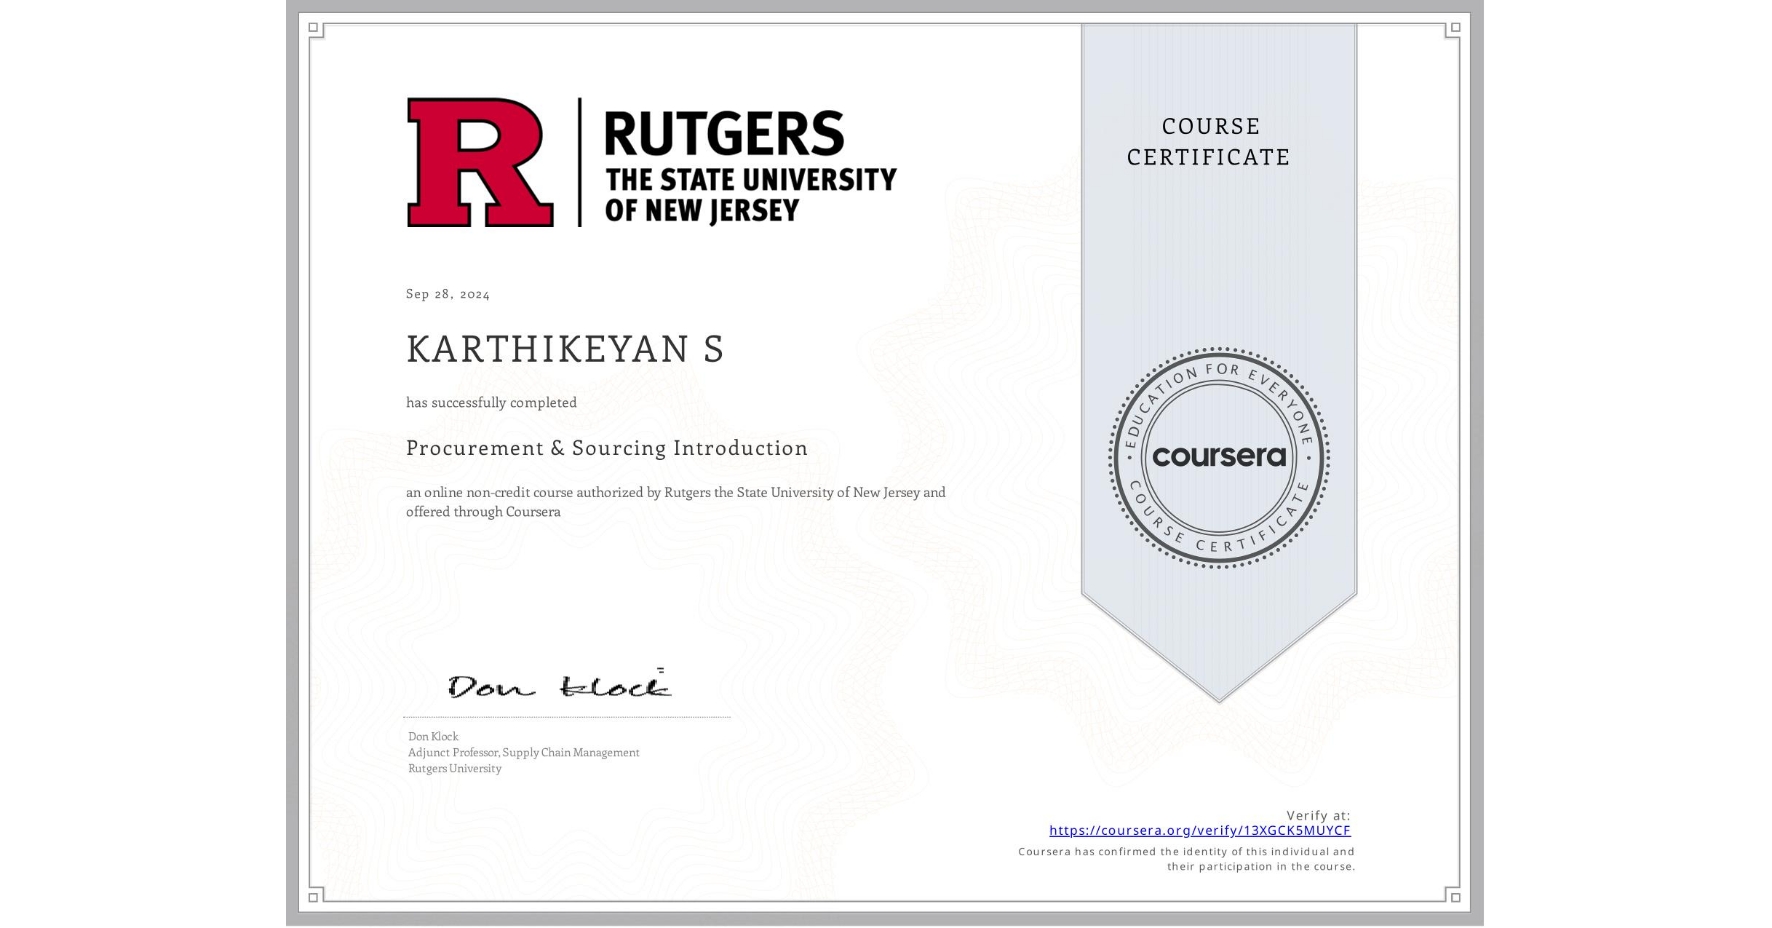Click Don Klock's handwritten signature
Screen dimensions: 1772x928
click(554, 683)
